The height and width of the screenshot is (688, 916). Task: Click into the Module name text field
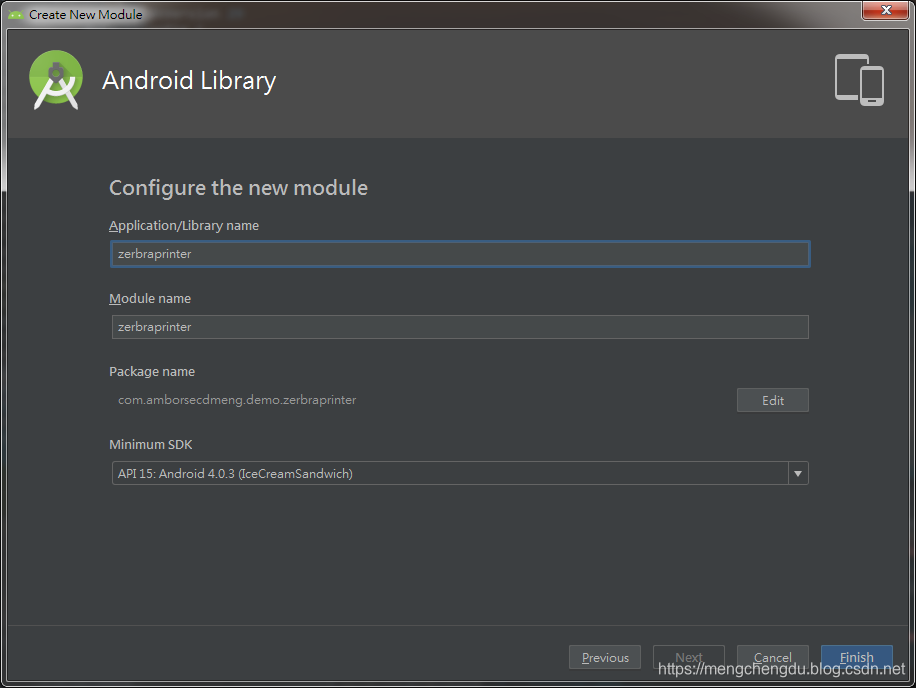click(460, 327)
